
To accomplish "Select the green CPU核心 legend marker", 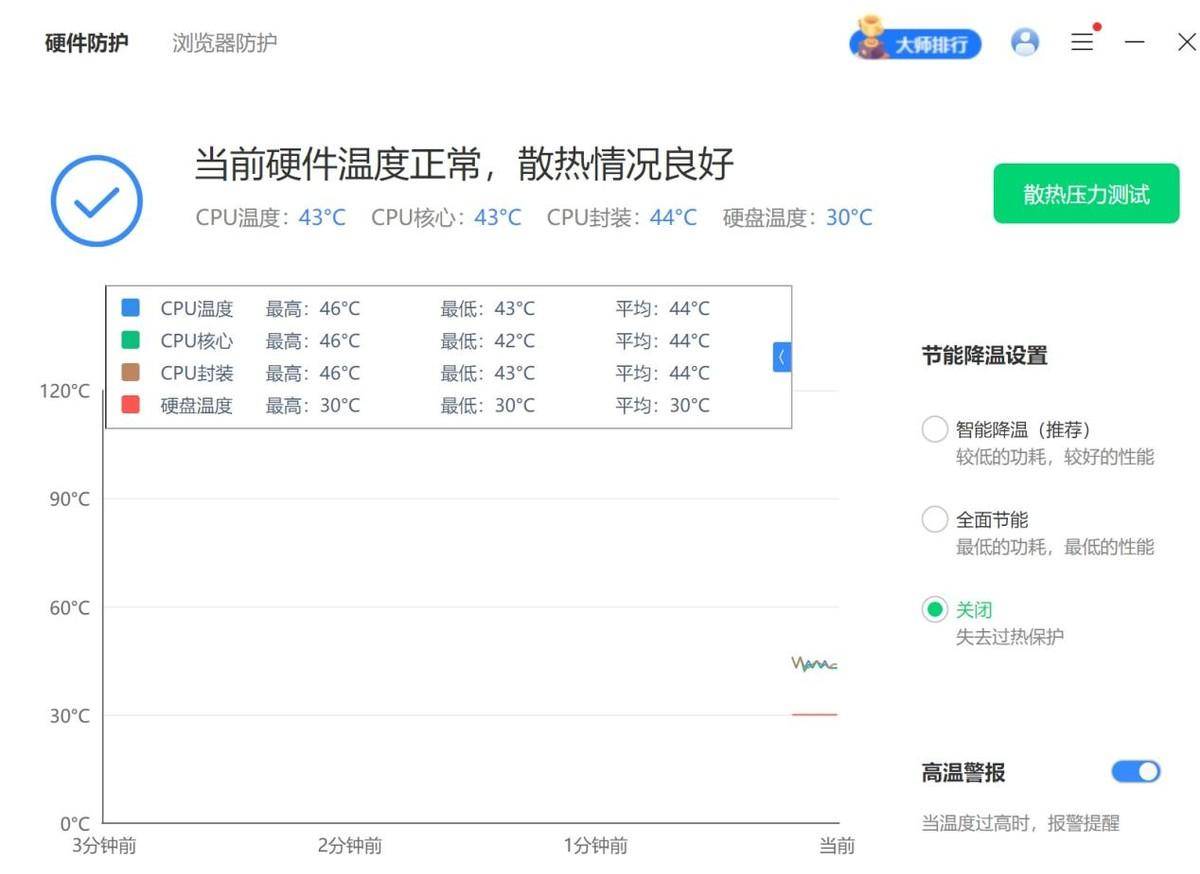I will point(131,340).
